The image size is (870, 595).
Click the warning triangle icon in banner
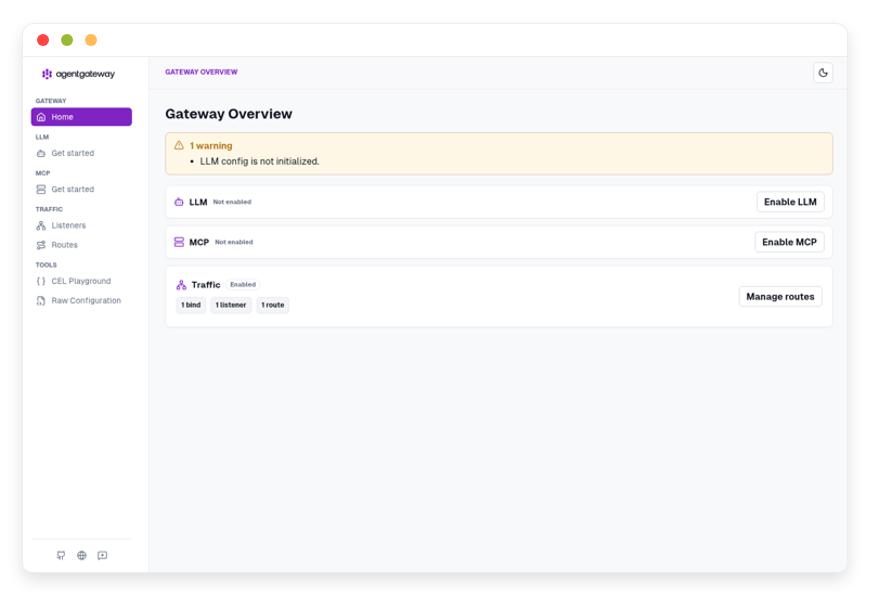pyautogui.click(x=179, y=145)
